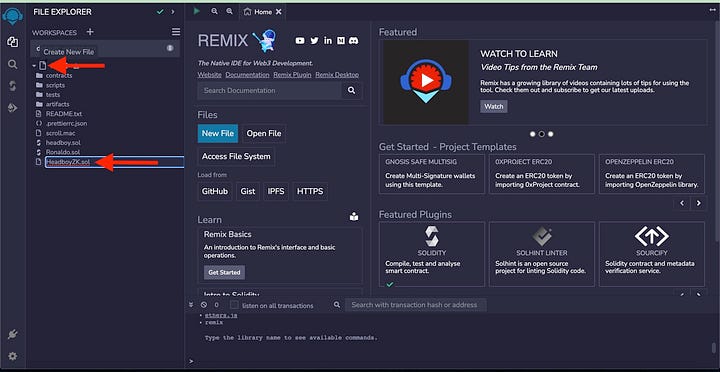Go to previous project templates arrow

coord(682,203)
